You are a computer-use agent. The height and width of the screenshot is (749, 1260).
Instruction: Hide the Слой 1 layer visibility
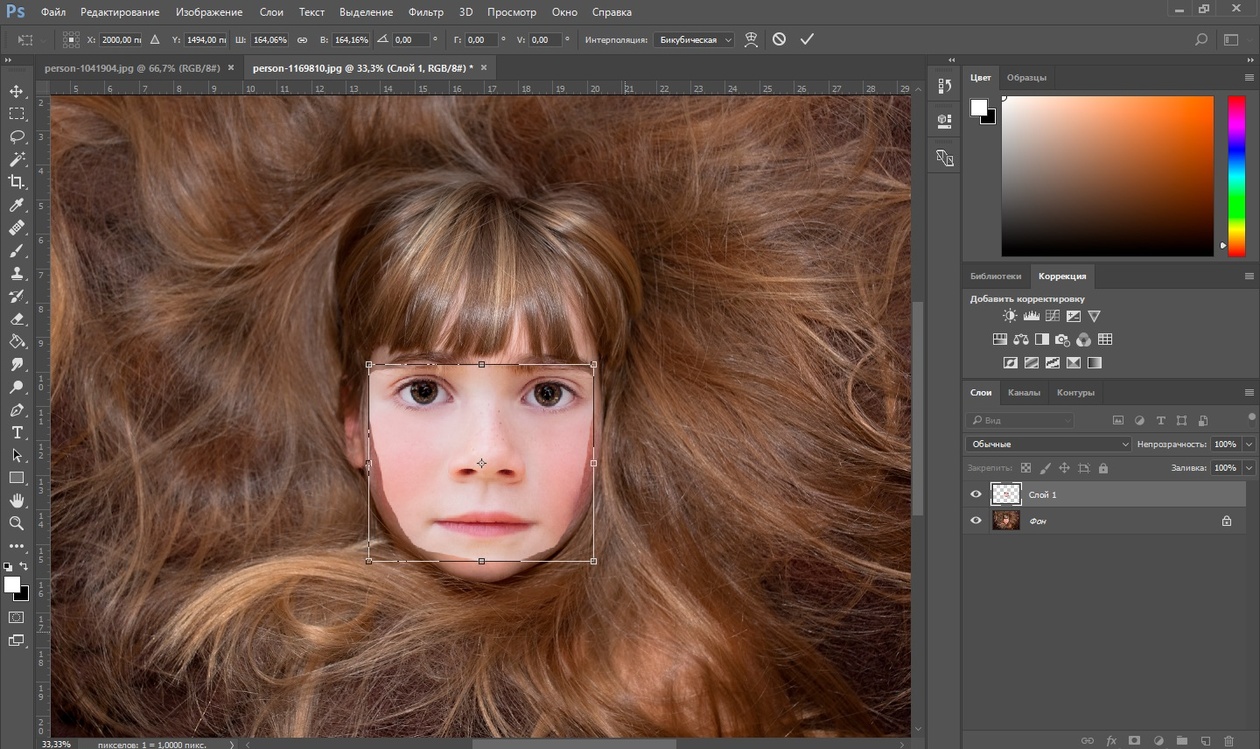tap(976, 494)
